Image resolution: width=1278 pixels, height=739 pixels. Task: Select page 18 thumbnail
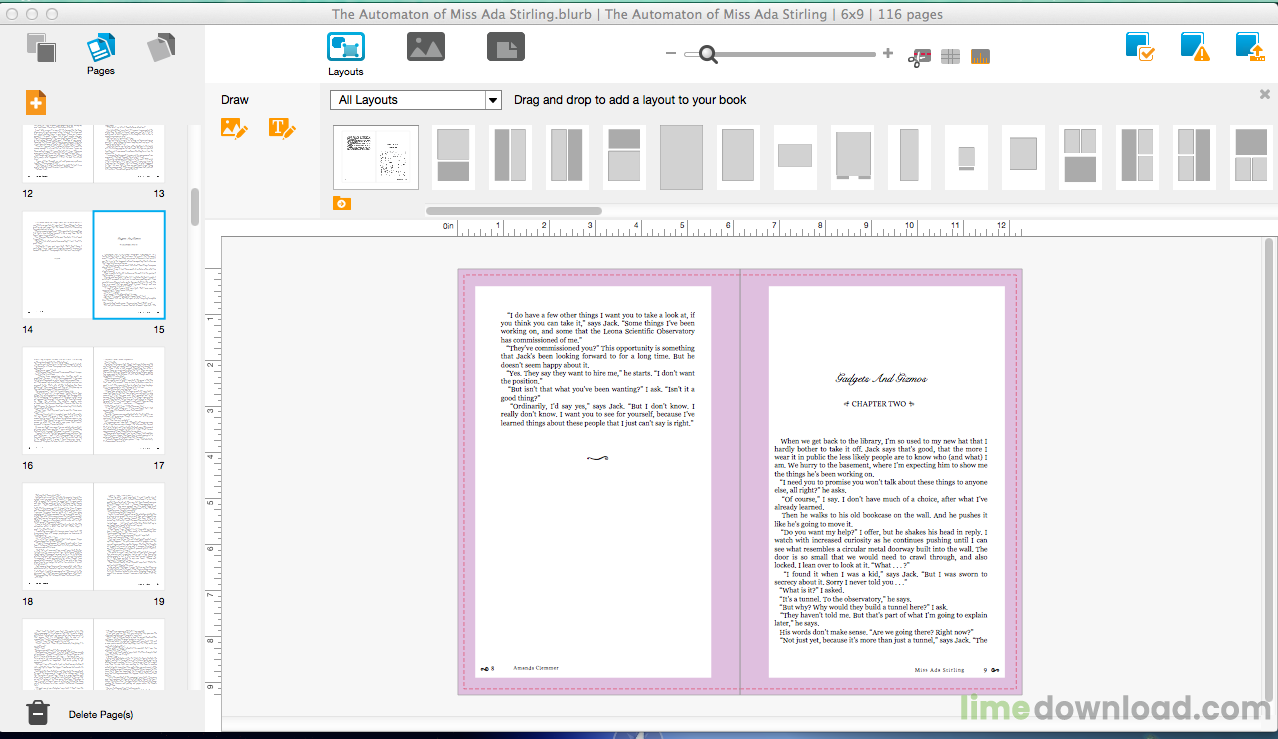tap(58, 537)
